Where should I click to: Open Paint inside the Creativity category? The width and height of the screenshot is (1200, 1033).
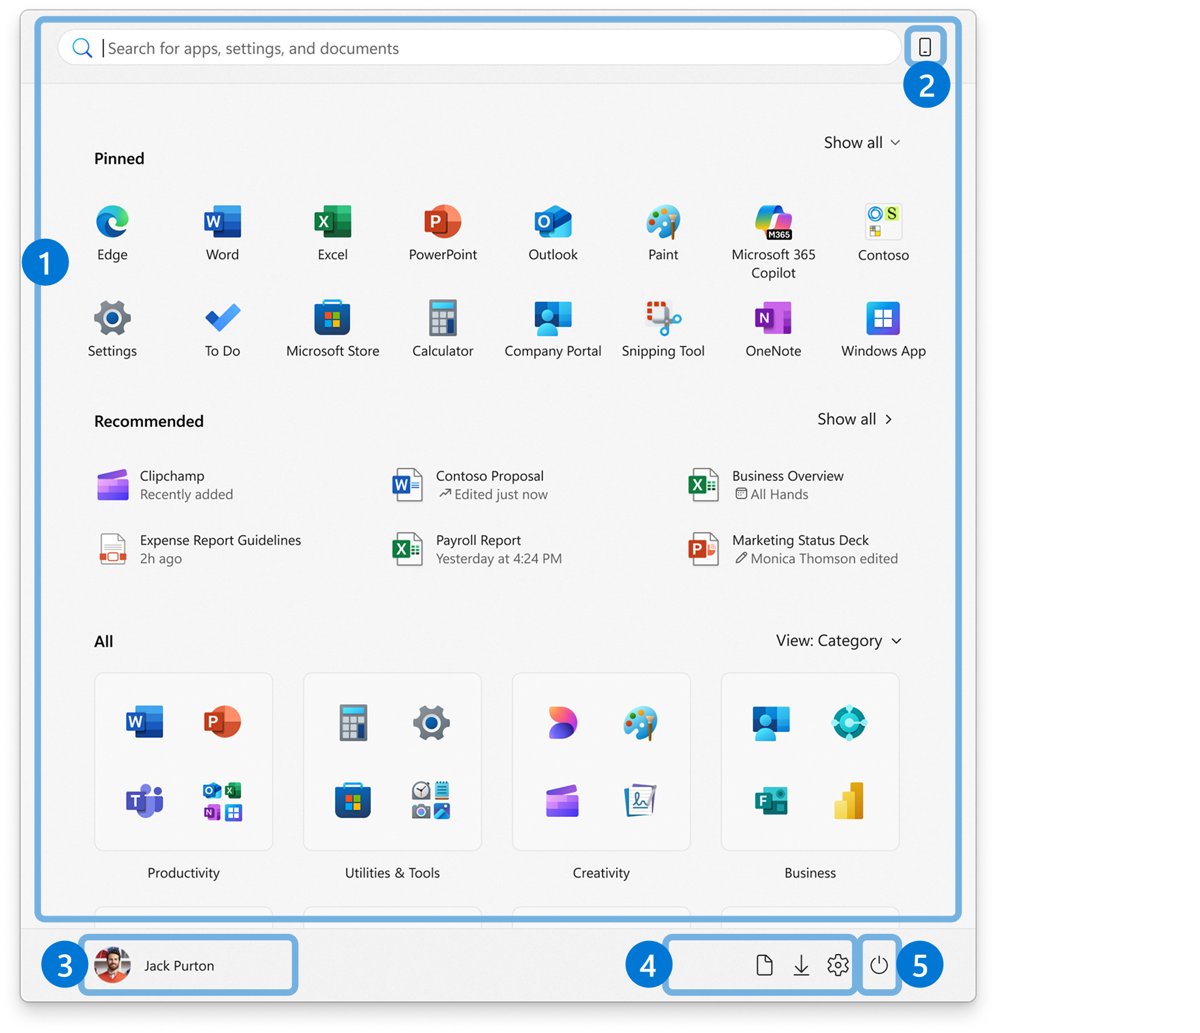(640, 721)
